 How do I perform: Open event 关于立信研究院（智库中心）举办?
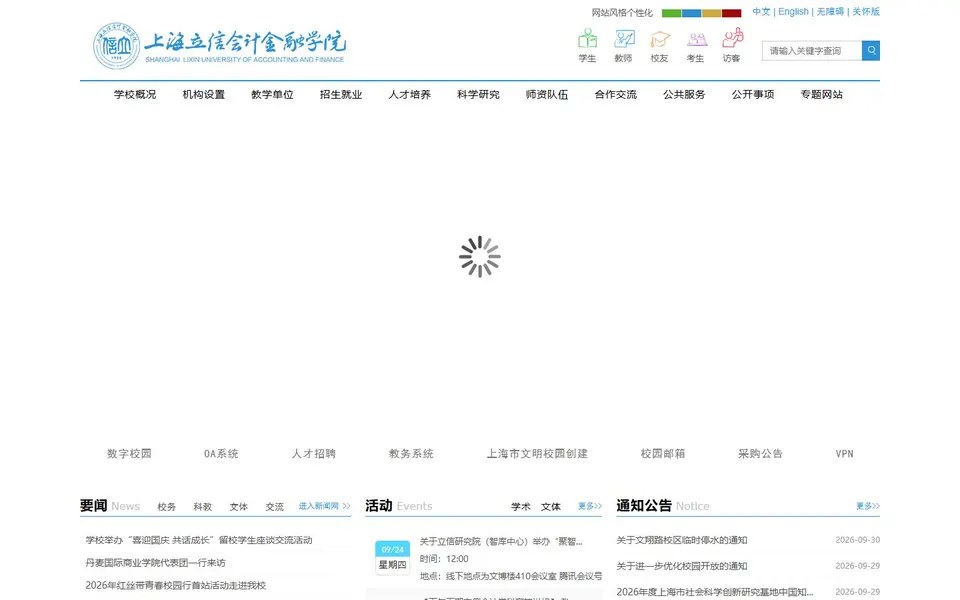501,542
